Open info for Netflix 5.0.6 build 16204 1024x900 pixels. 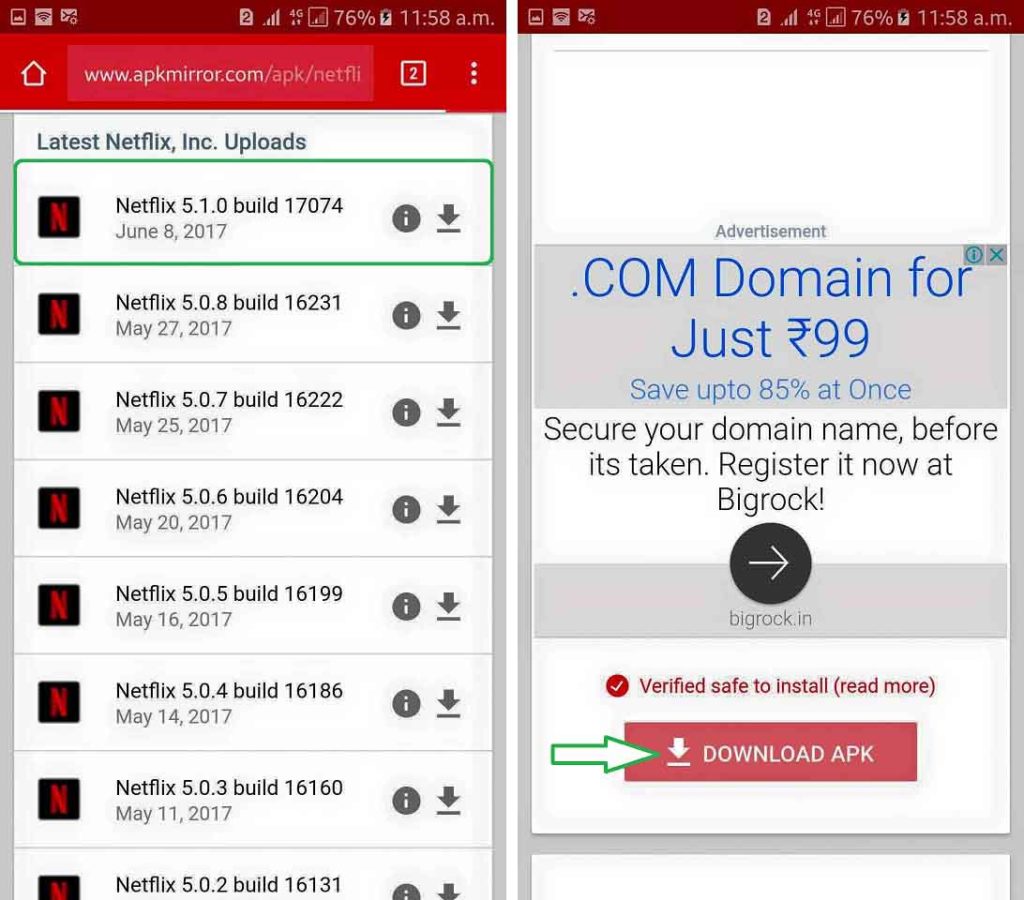pyautogui.click(x=406, y=509)
